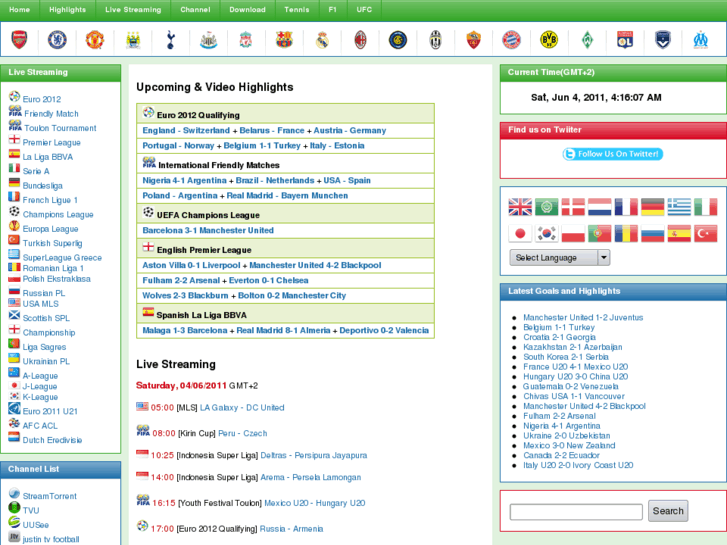Select the FC Barcelona crest
This screenshot has width=727, height=545.
pyautogui.click(x=284, y=40)
